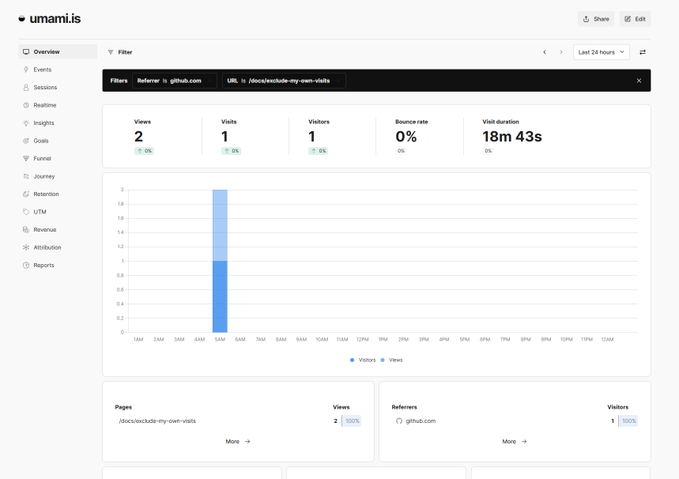Click the Goals target icon
The image size is (679, 479).
click(x=26, y=141)
